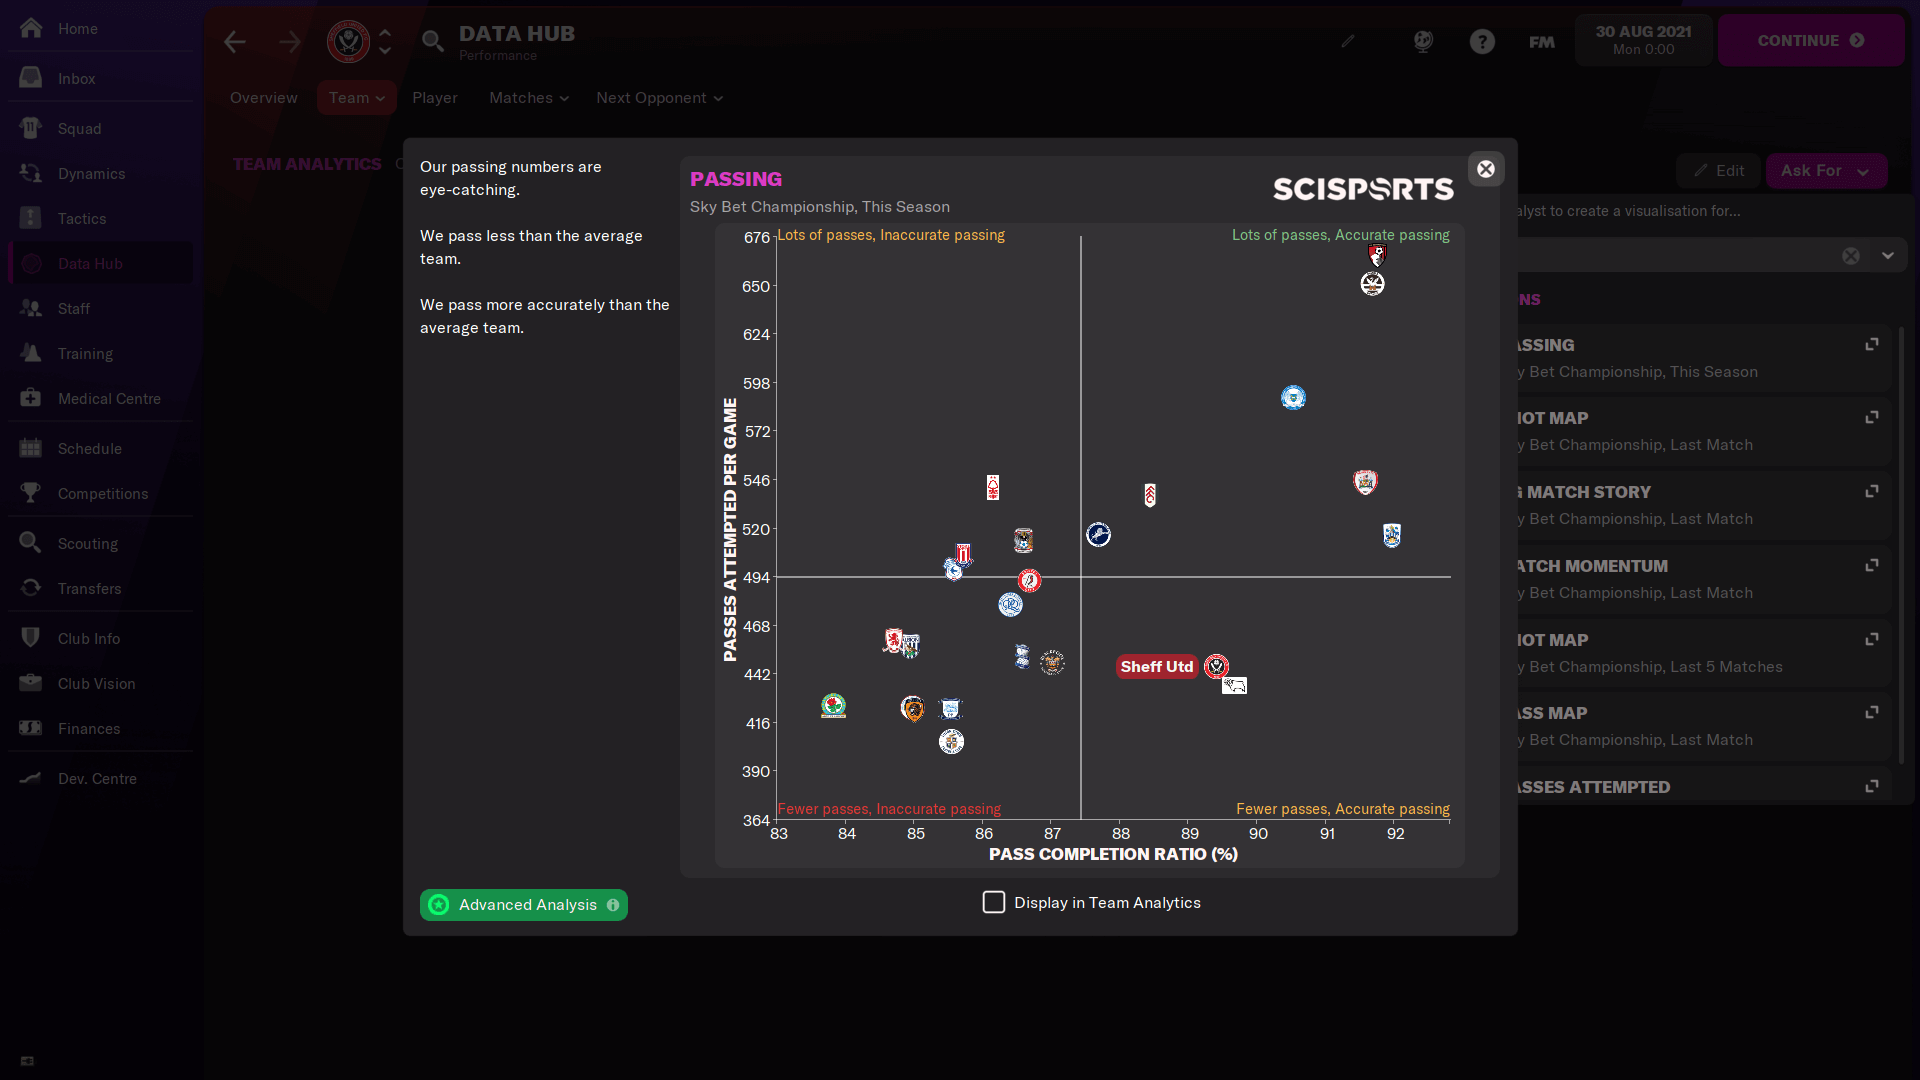Screen dimensions: 1920x1080
Task: Go back with the left arrow
Action: click(x=235, y=42)
